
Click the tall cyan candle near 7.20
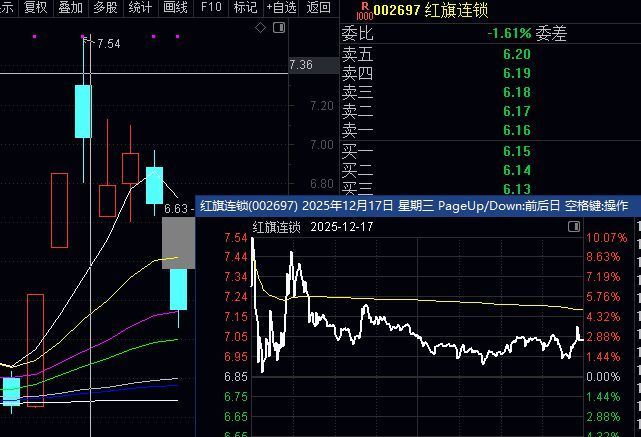83,112
